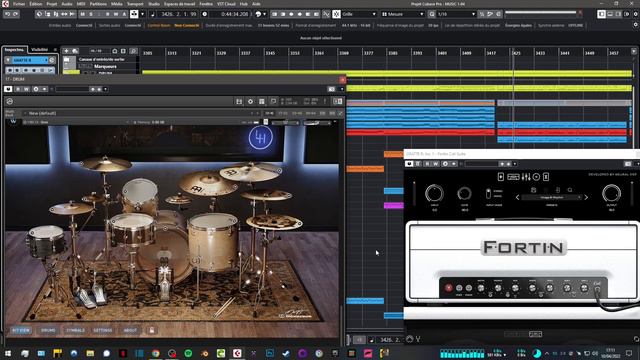Open the Kontakt settings gear icon

click(250, 101)
